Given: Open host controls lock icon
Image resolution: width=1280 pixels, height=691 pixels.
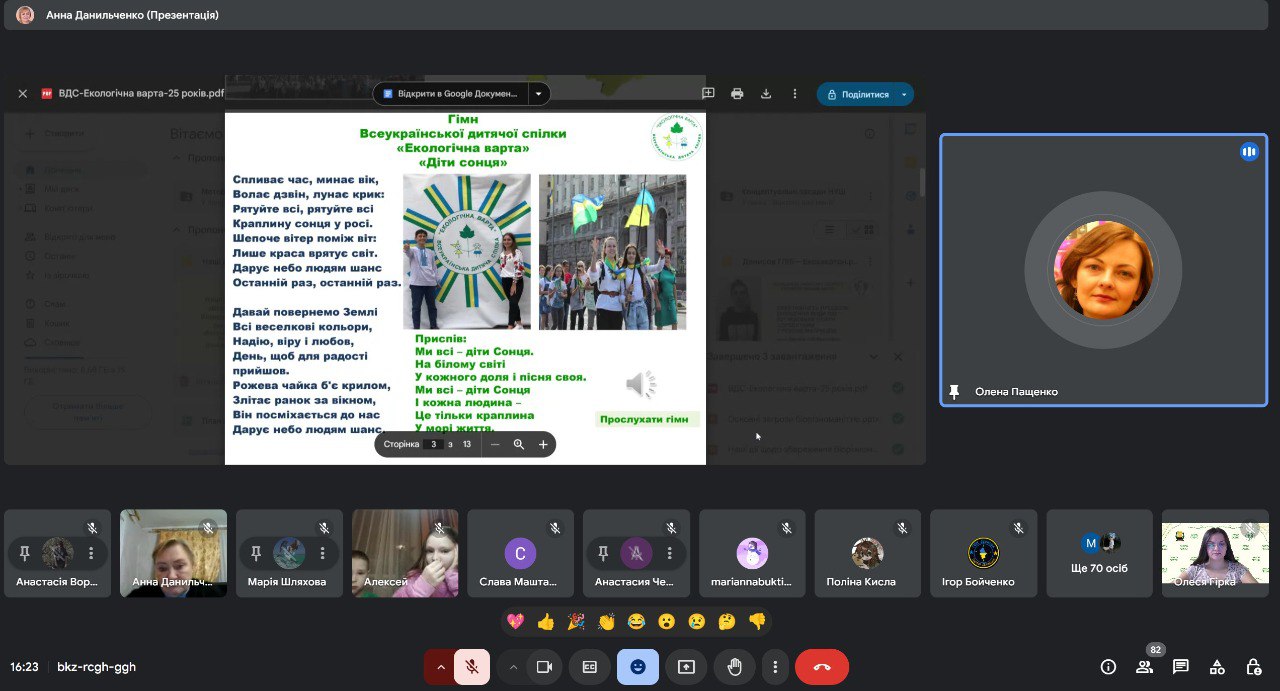Looking at the screenshot, I should (x=1253, y=667).
